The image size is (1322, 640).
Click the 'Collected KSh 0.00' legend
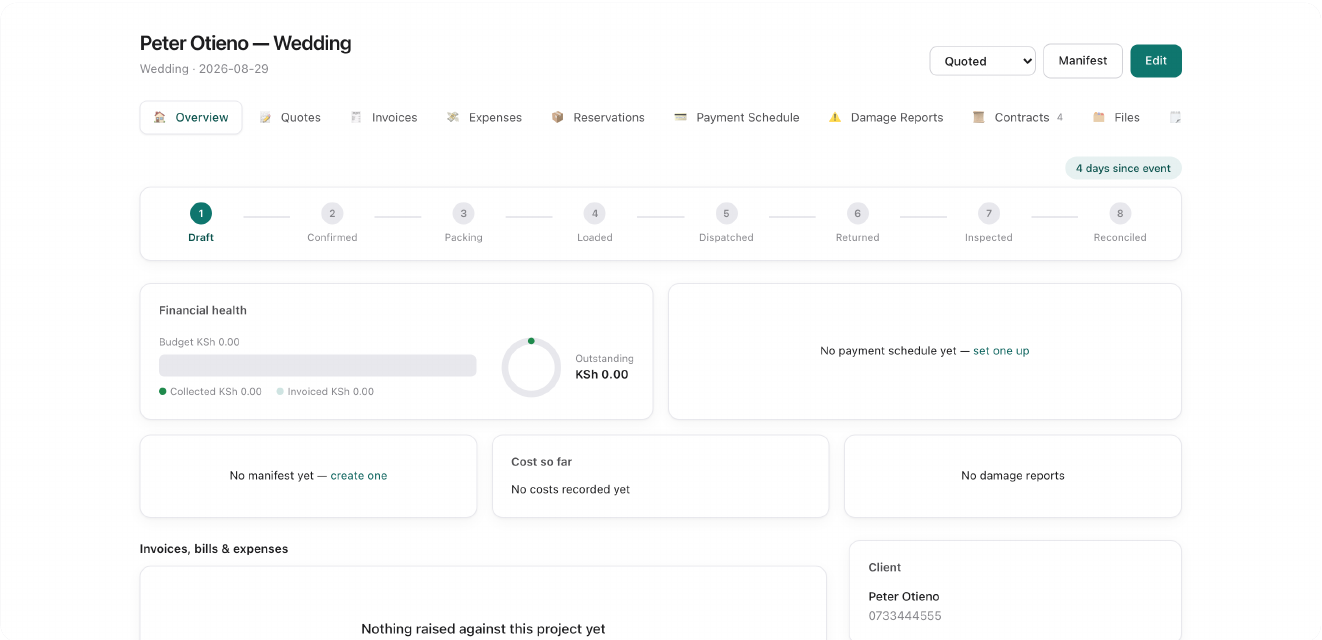(210, 392)
